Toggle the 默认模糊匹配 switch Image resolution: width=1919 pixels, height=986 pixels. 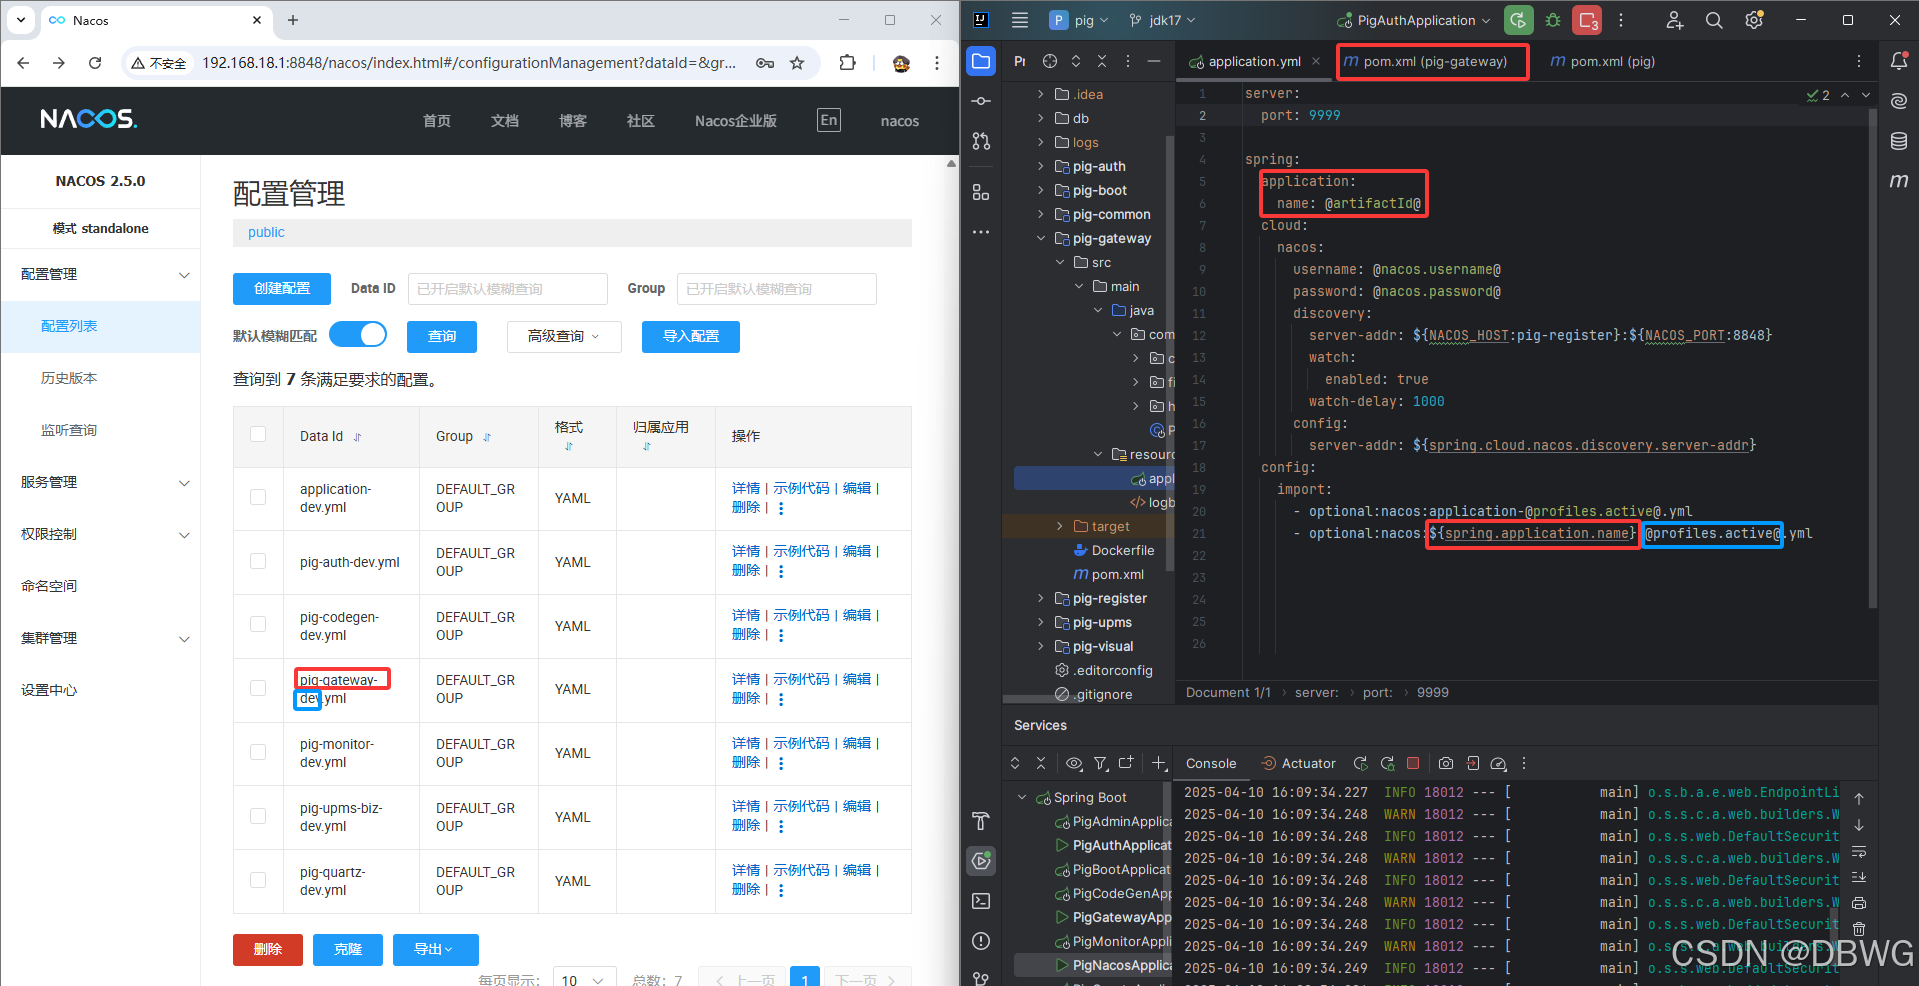358,334
